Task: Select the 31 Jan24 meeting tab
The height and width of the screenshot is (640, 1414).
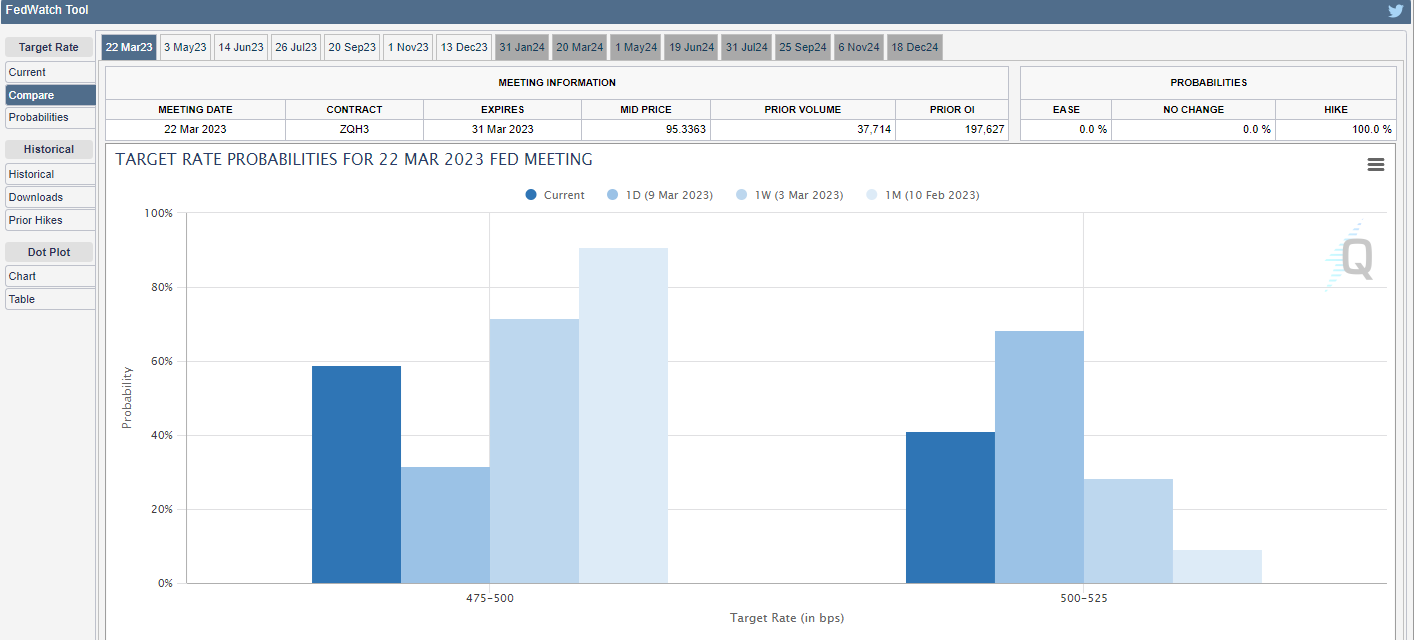Action: tap(522, 47)
